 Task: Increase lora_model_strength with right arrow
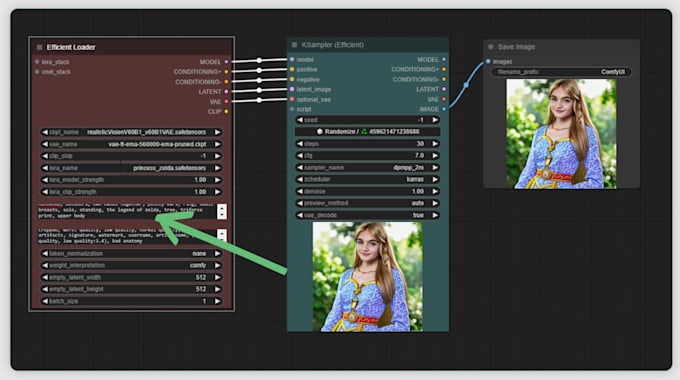tap(218, 180)
